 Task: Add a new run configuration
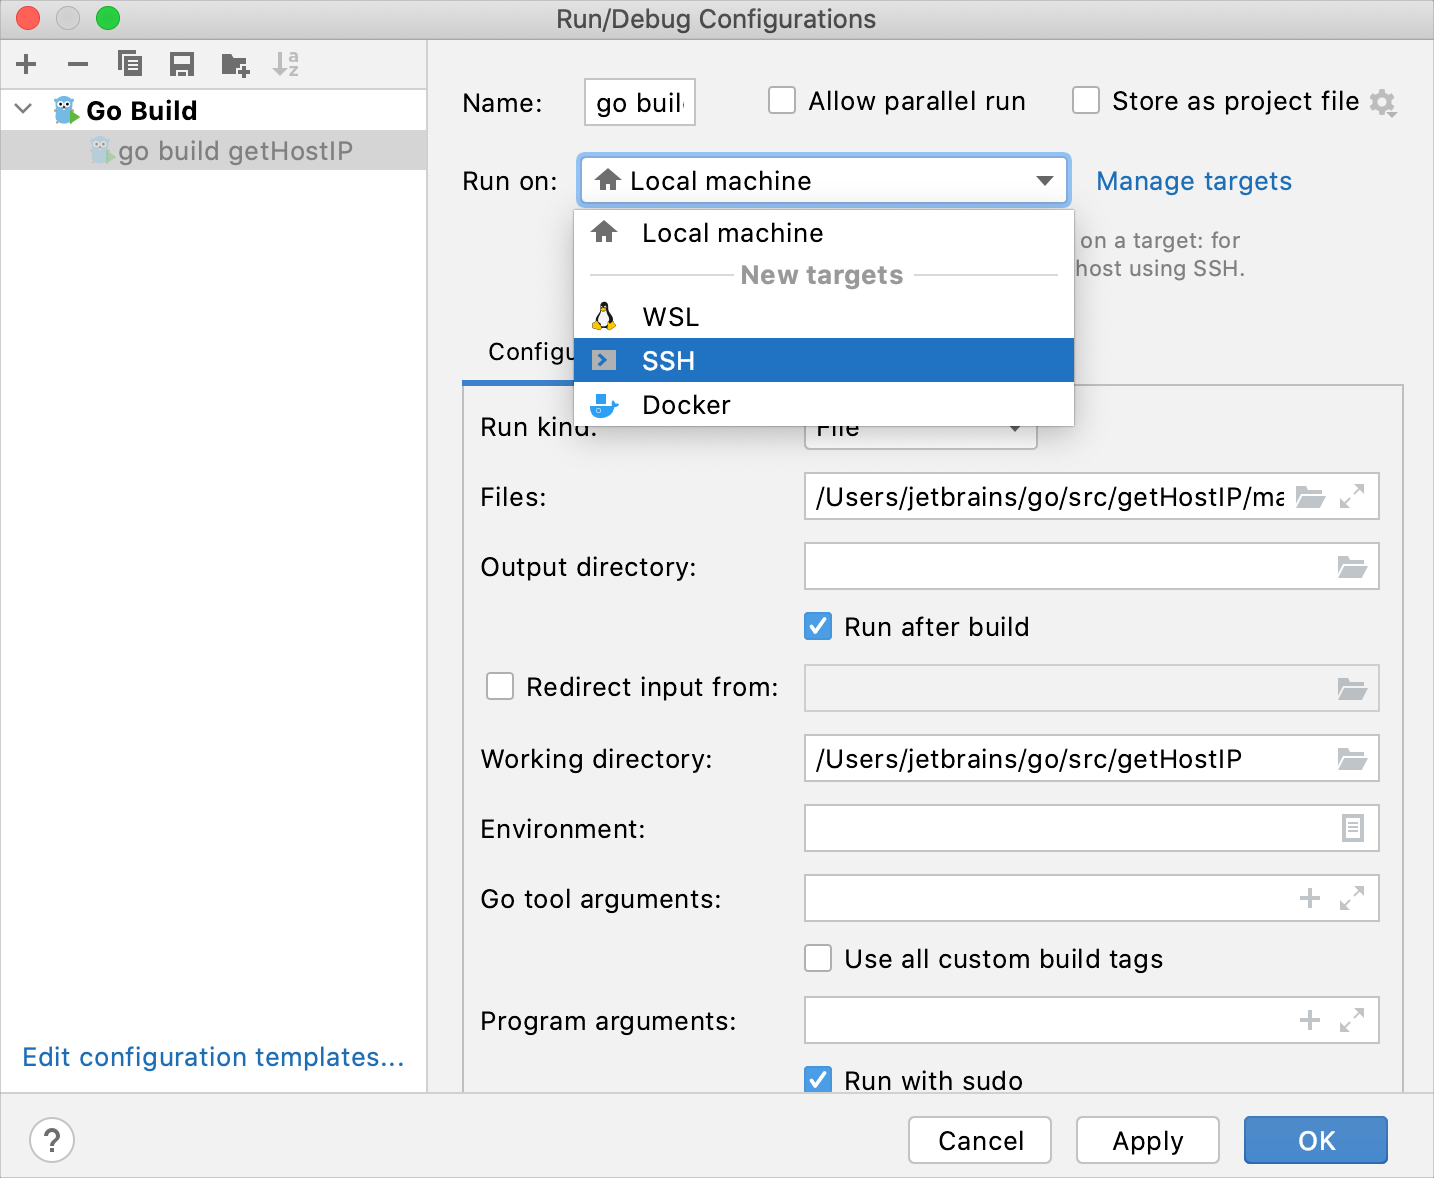[x=26, y=64]
